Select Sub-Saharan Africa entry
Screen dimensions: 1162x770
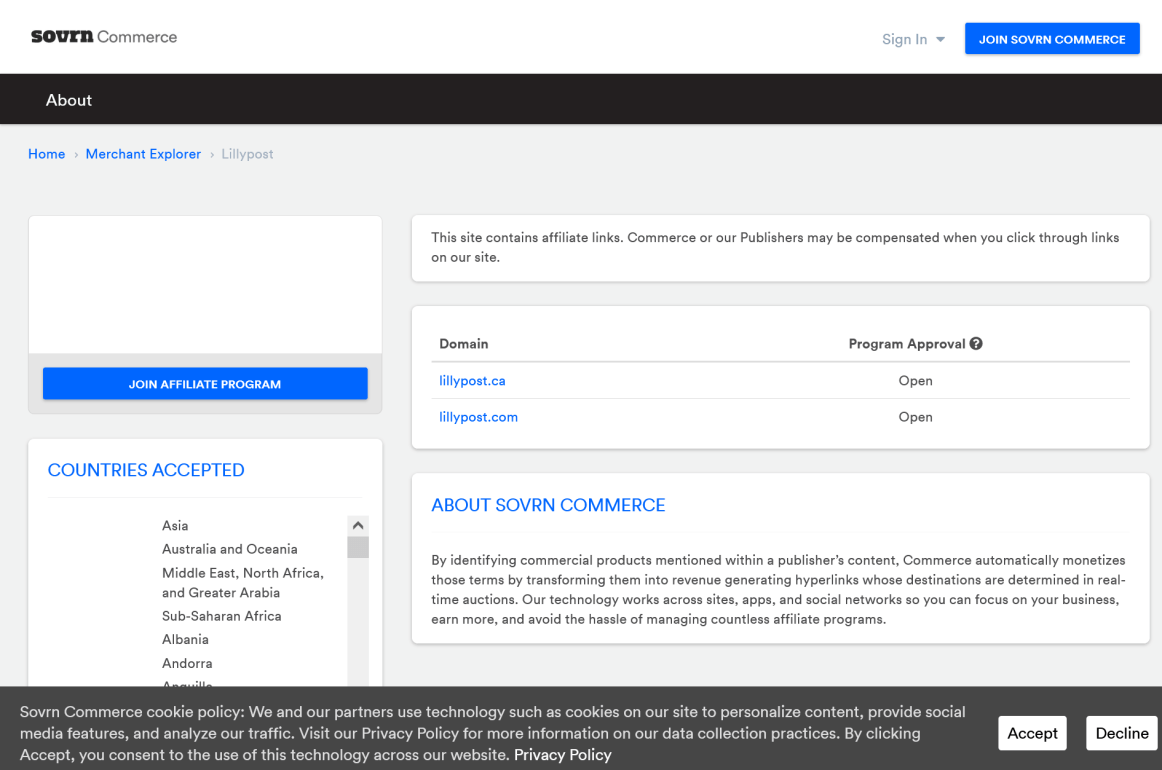click(x=222, y=616)
